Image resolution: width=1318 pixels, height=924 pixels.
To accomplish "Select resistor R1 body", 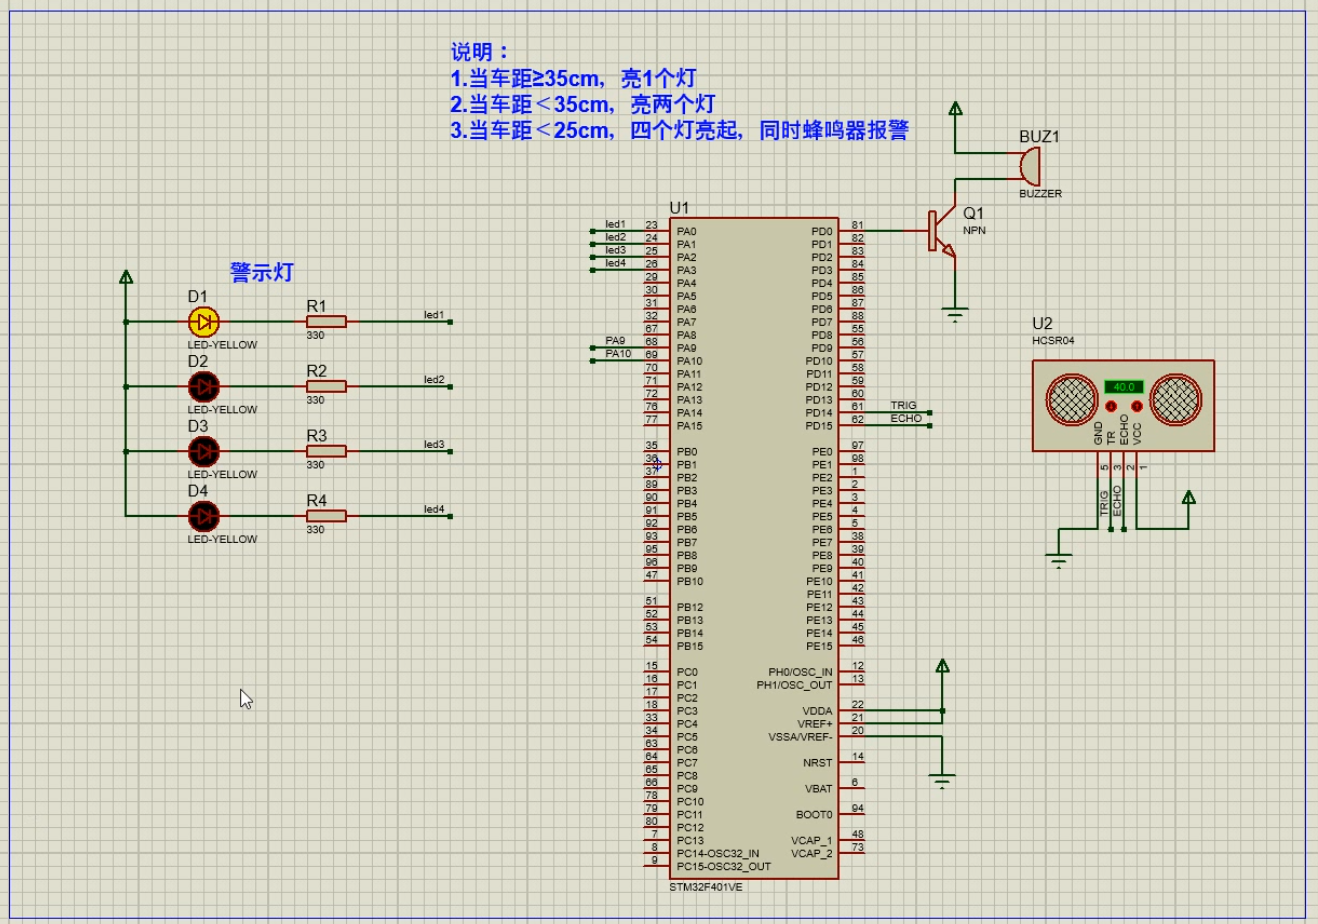I will point(326,322).
